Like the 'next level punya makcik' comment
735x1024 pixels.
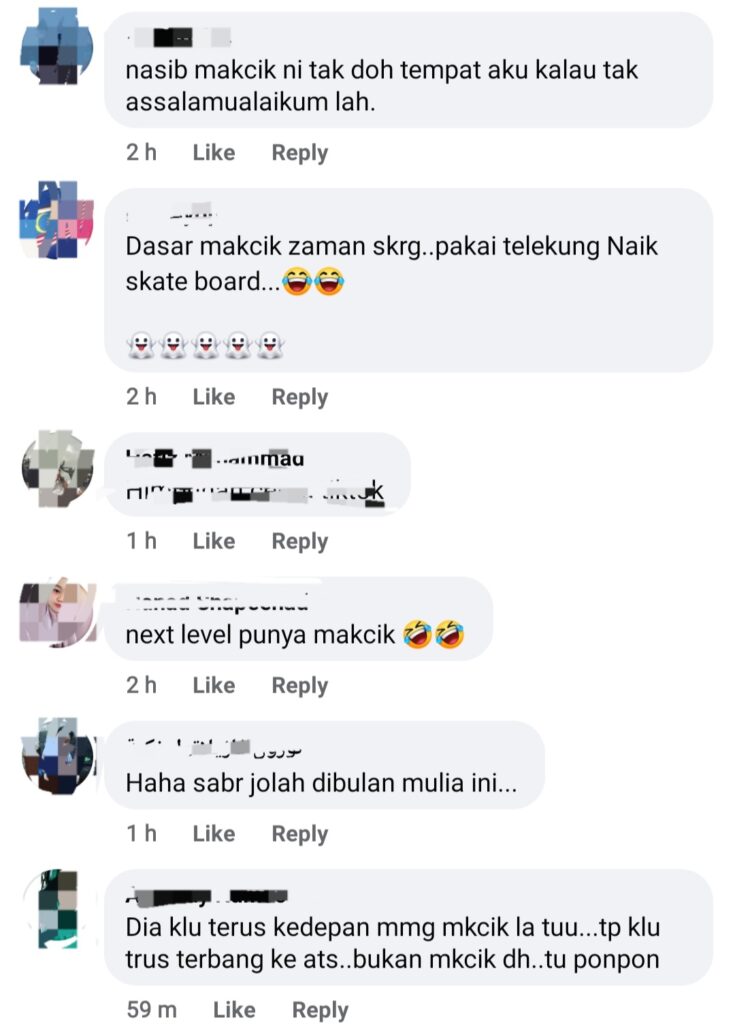(214, 685)
